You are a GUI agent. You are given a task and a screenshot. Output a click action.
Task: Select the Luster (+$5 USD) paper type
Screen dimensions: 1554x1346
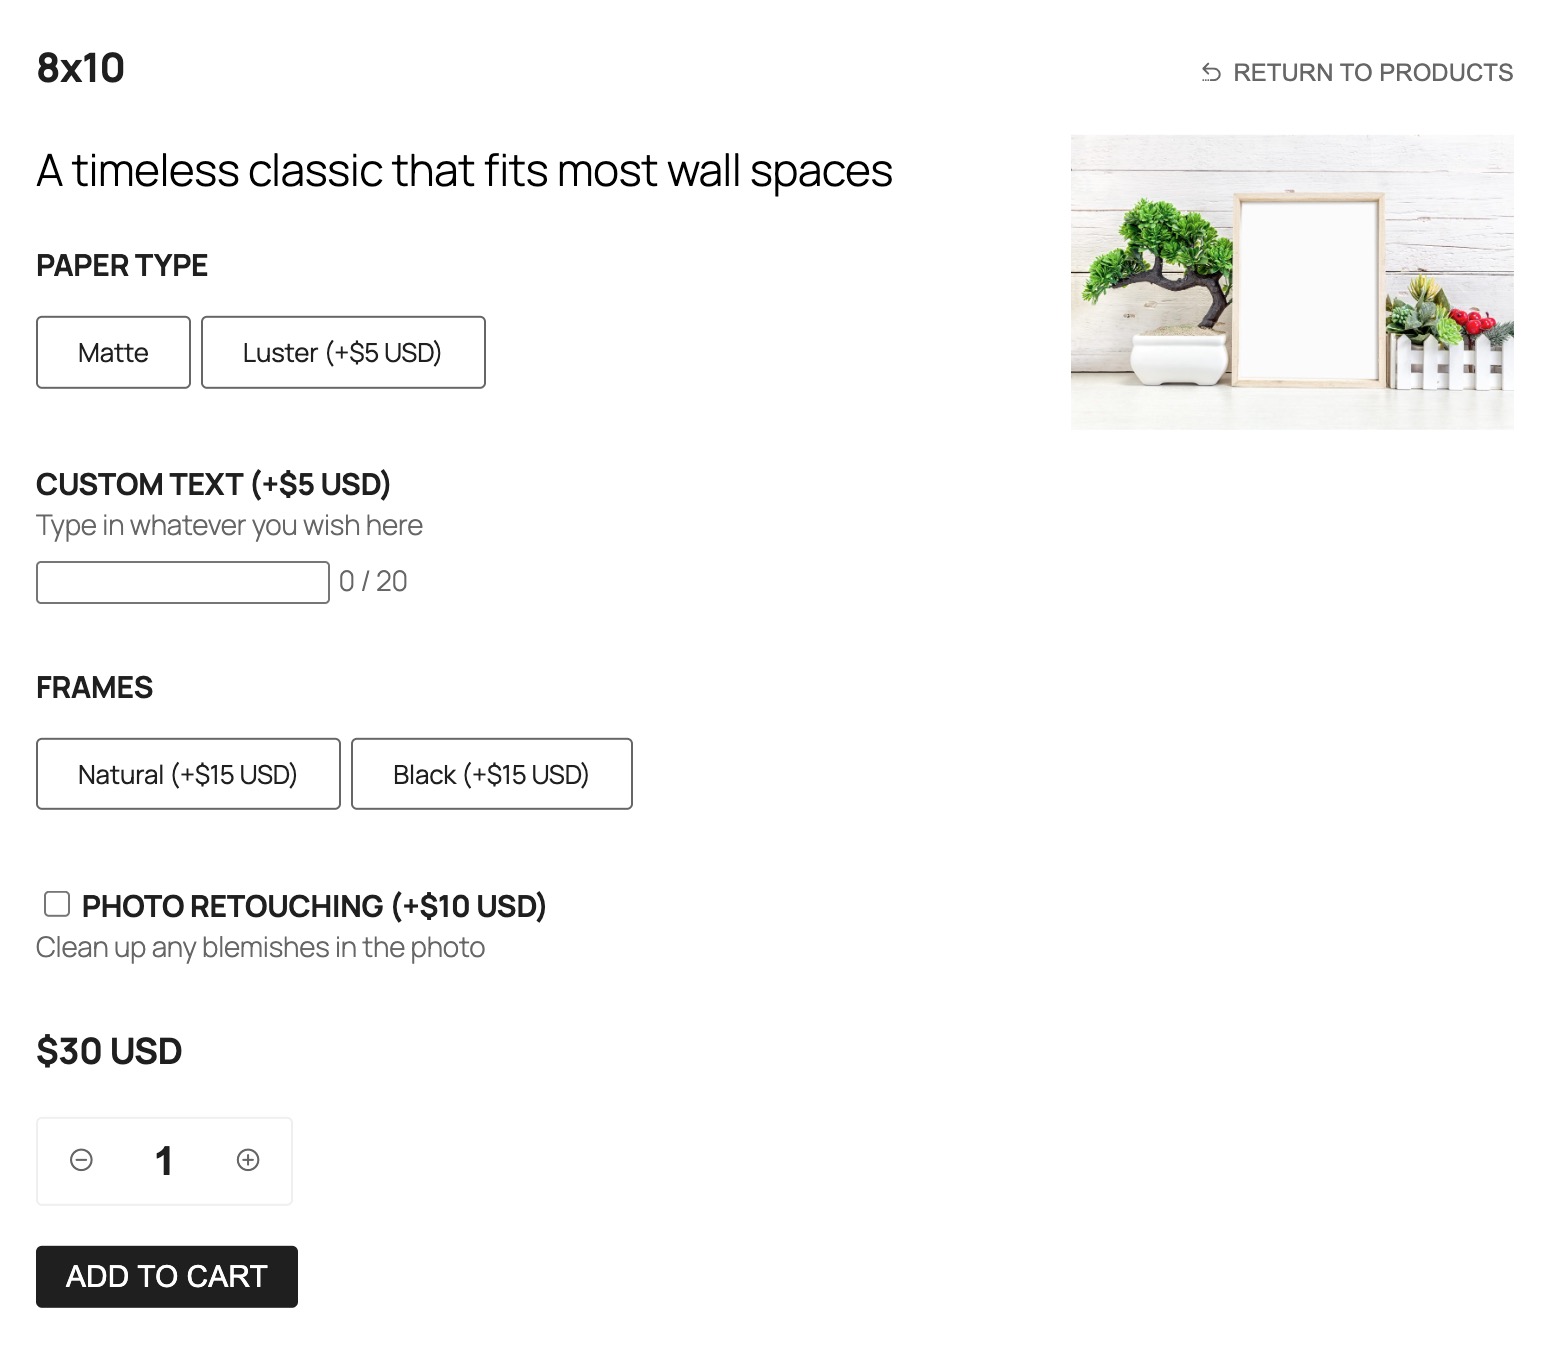343,352
